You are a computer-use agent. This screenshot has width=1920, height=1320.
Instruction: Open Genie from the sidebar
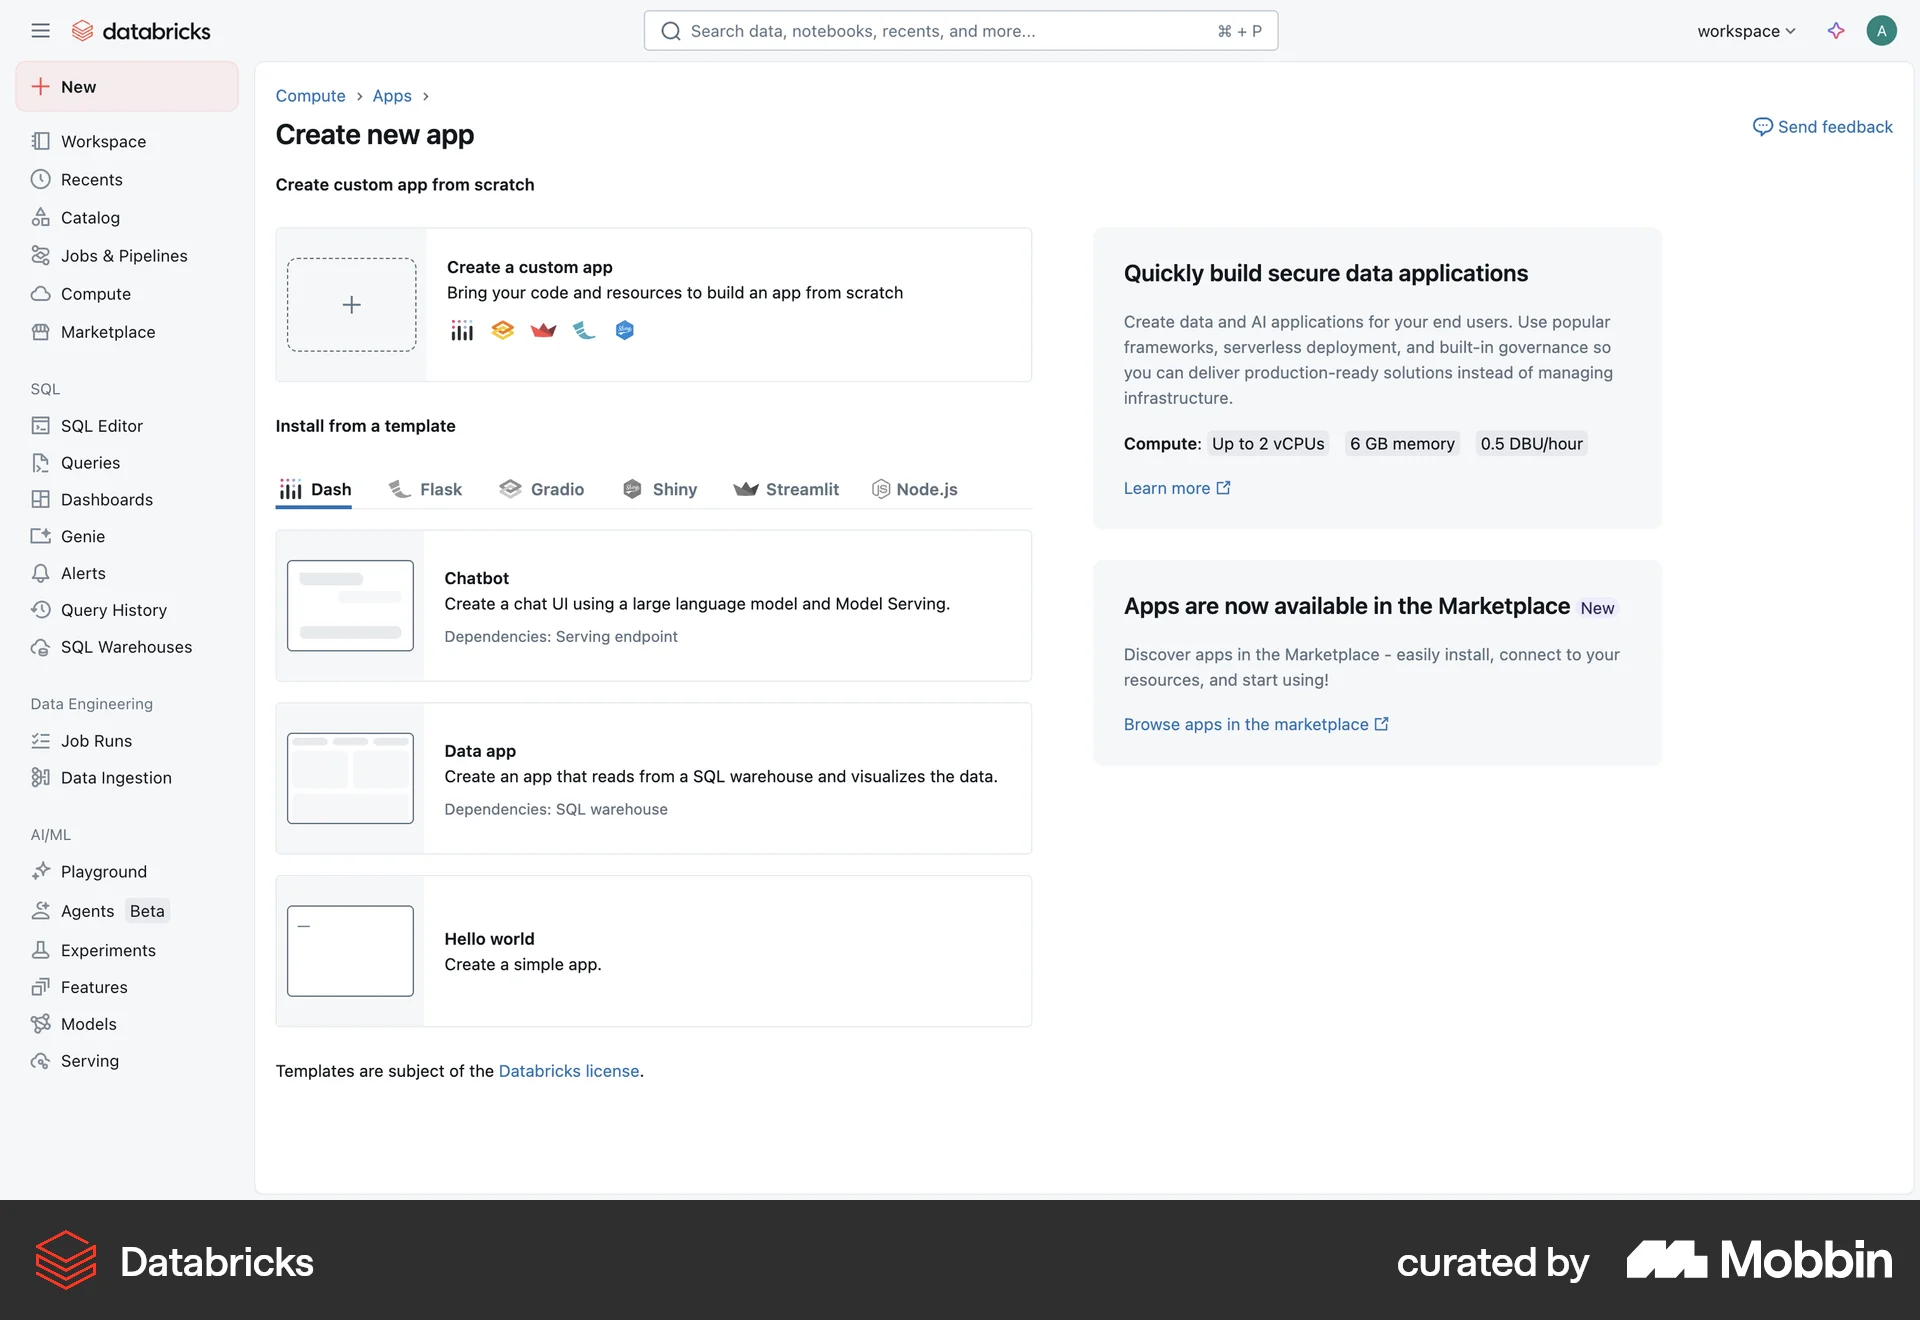coord(83,536)
